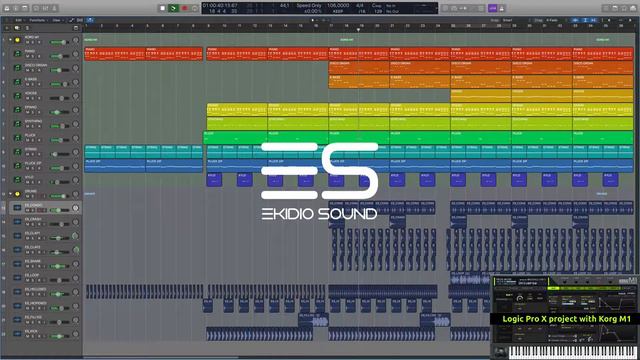Toggle the blue Catch Playhead button
The image size is (640, 360).
pos(90,20)
